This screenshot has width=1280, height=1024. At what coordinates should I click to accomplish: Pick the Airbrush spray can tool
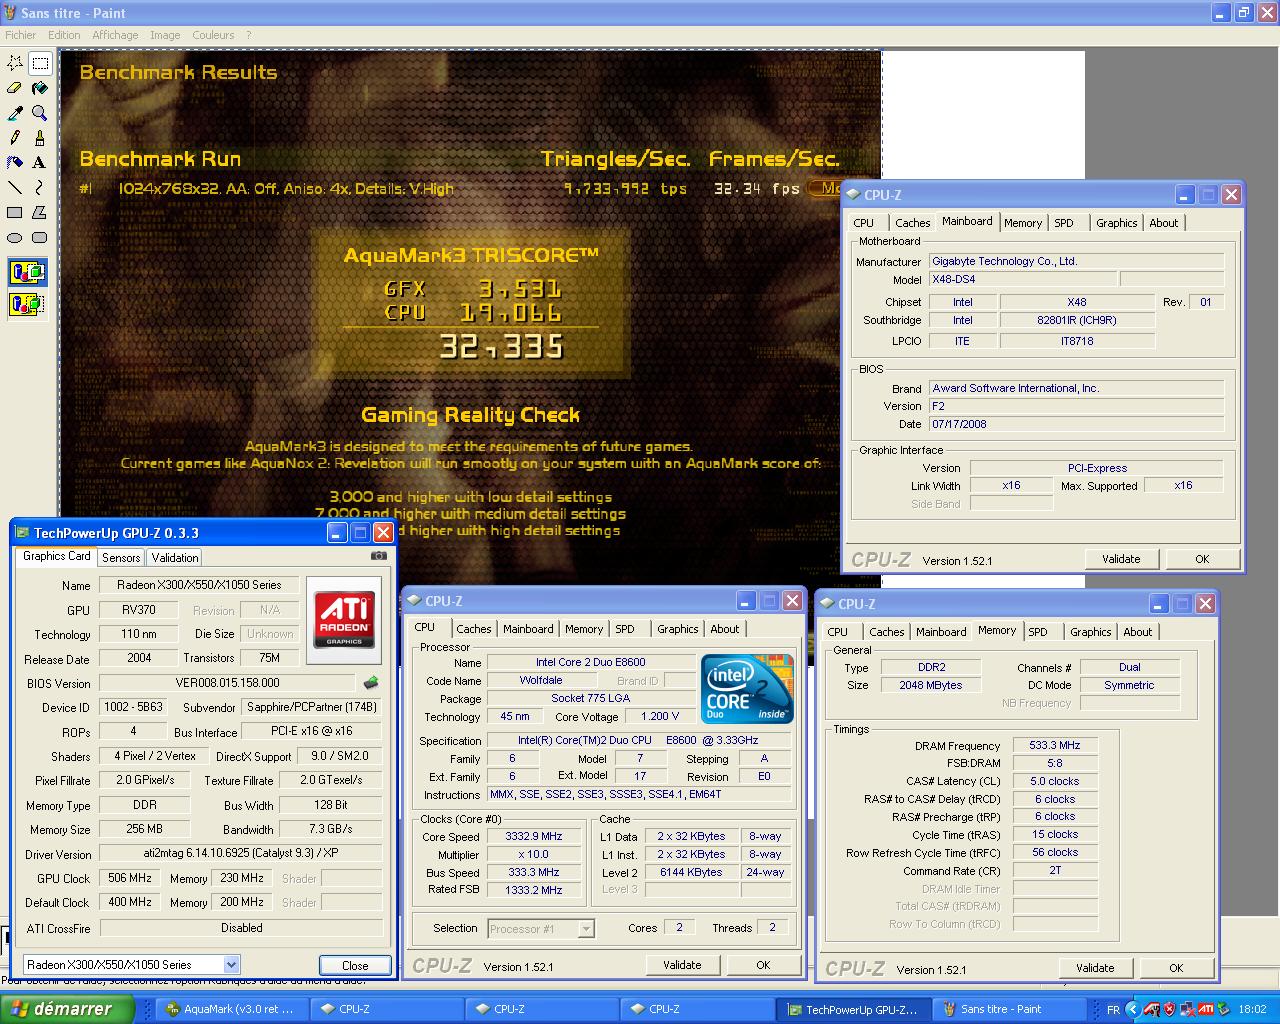click(x=15, y=162)
